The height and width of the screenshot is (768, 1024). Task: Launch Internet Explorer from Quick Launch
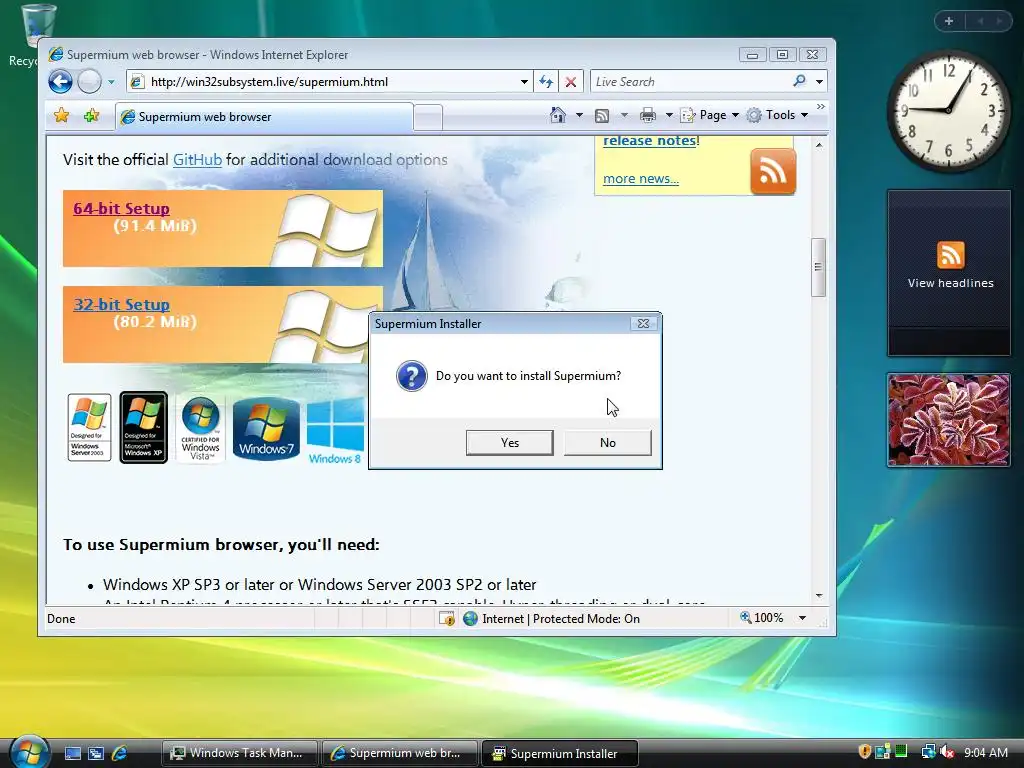click(120, 753)
